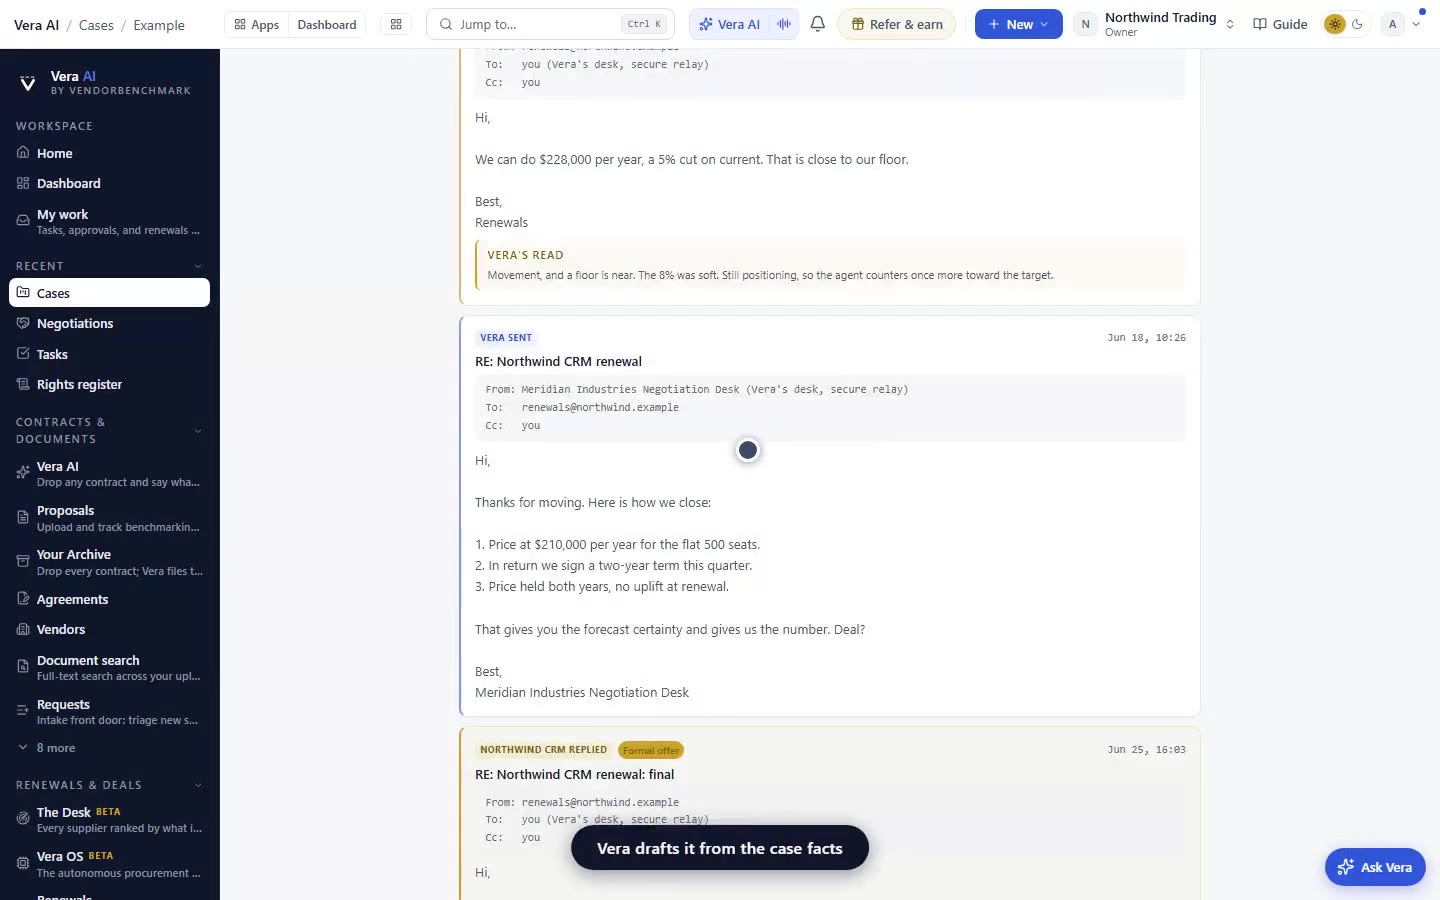
Task: Open the grid widgets icon beside Dashboard
Action: point(396,24)
